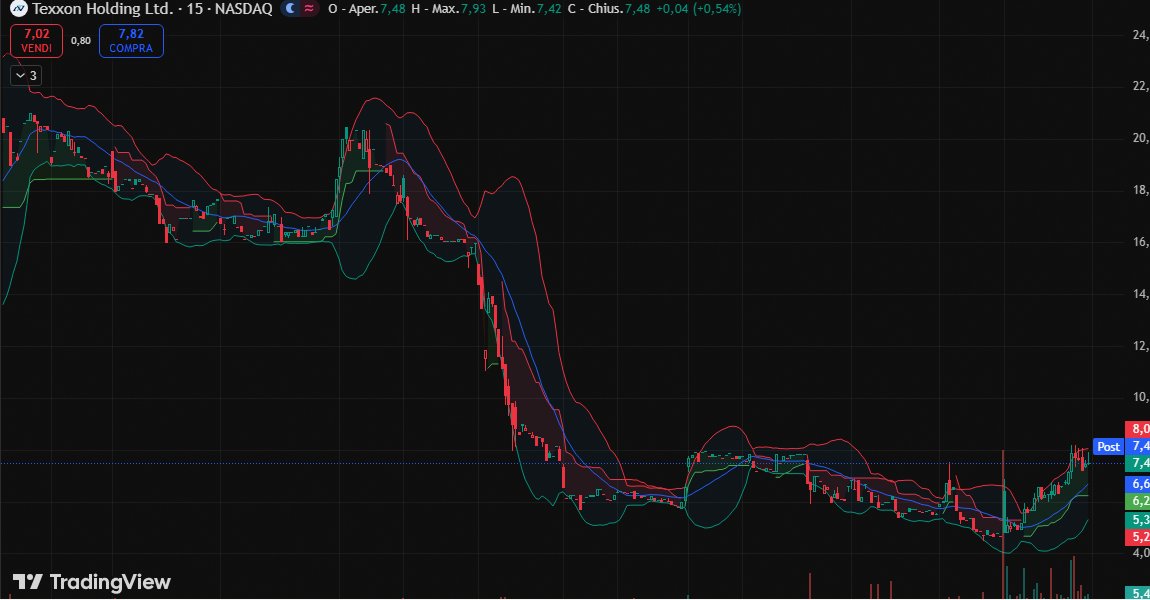Click the +0,04 (+0,54%) change value
This screenshot has height=600, width=1150.
(698, 9)
